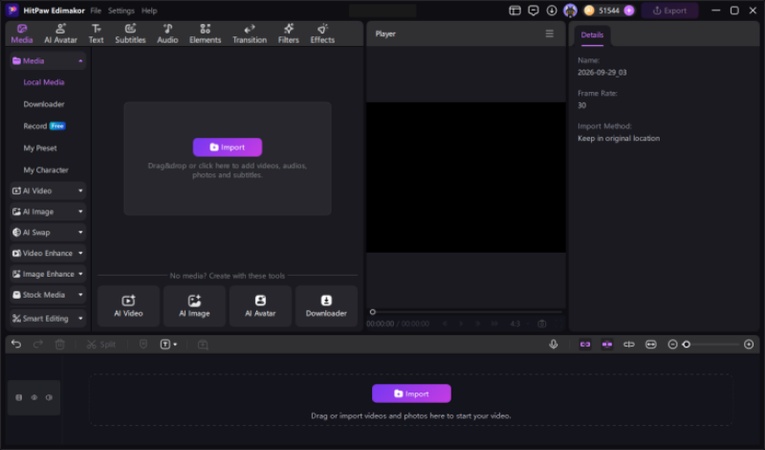Launch Downloader tool card
The height and width of the screenshot is (450, 765).
click(x=326, y=306)
